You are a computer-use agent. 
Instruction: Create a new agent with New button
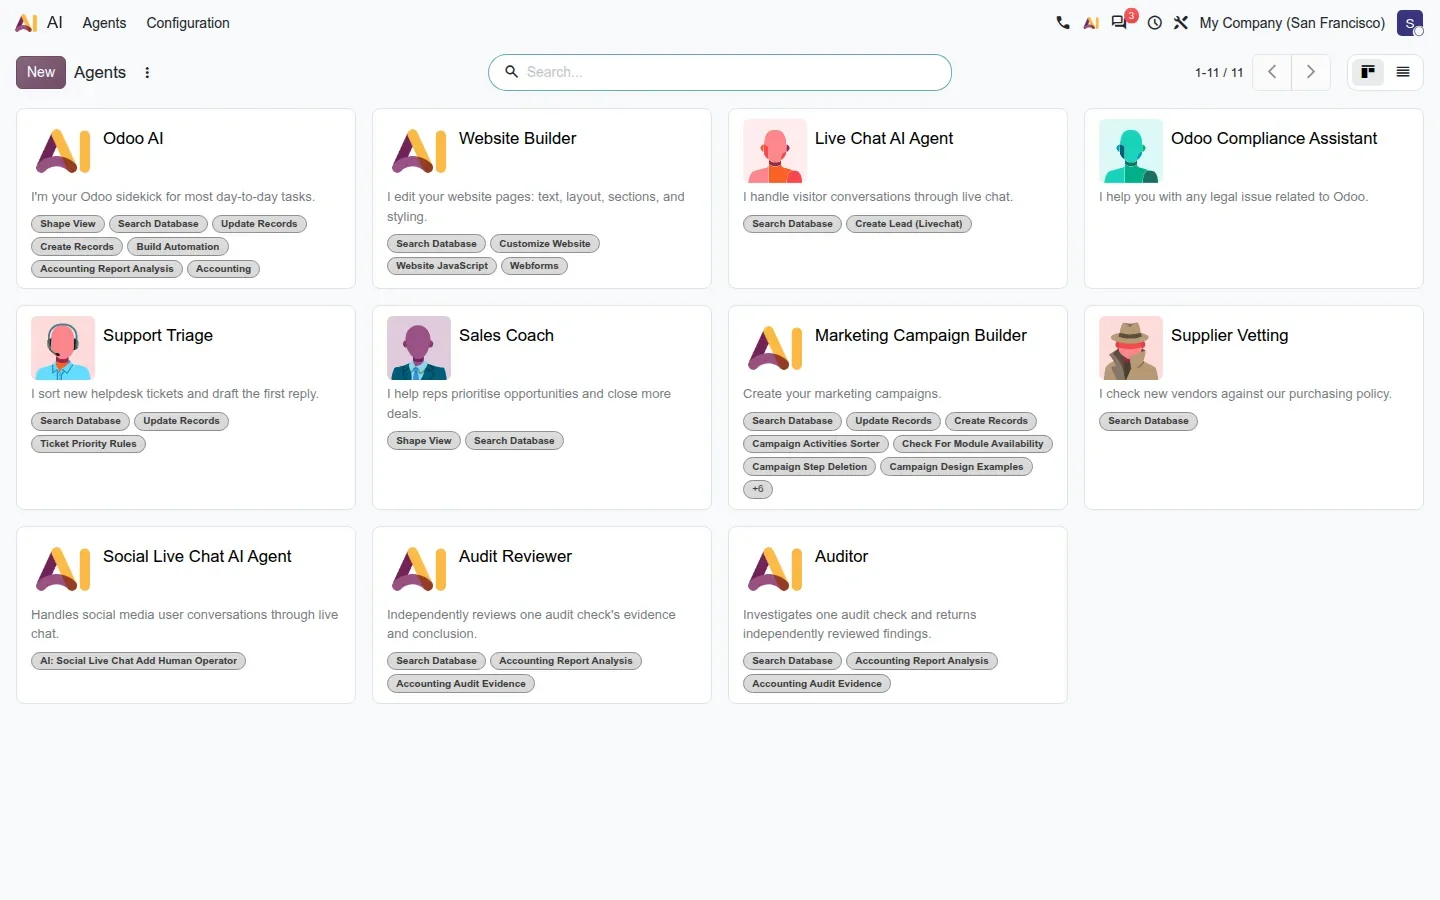[41, 72]
